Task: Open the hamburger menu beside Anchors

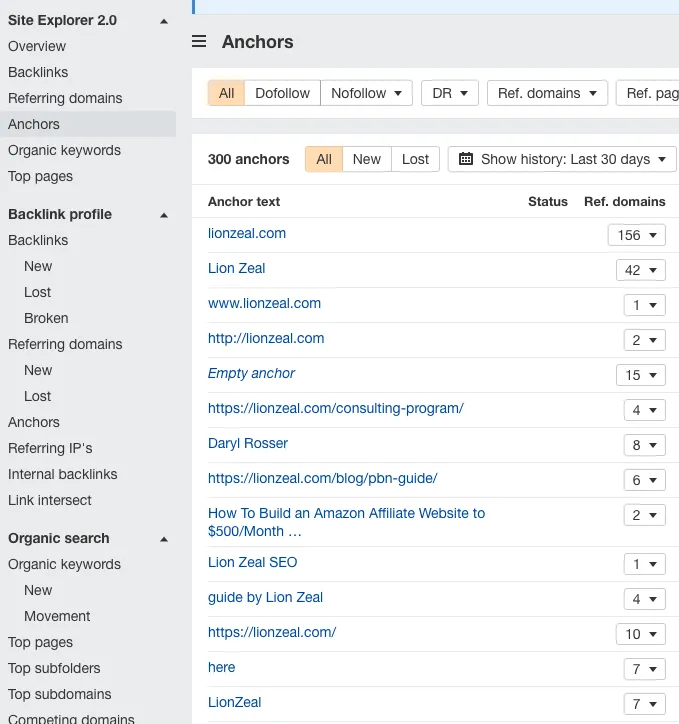Action: click(x=199, y=42)
